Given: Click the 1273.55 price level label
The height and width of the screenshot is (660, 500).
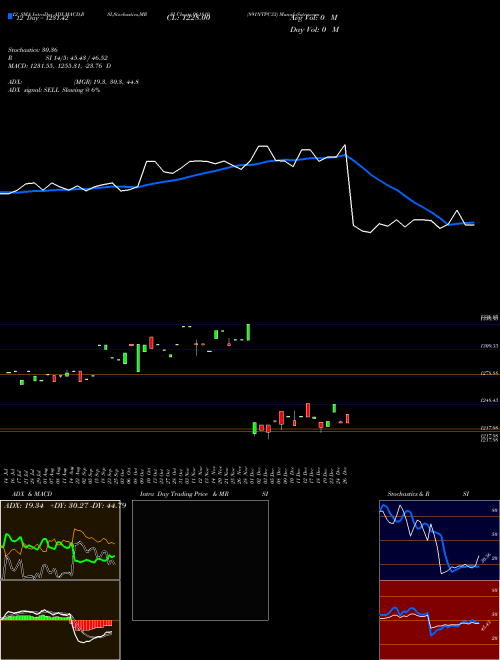Looking at the screenshot, I should click(489, 373).
